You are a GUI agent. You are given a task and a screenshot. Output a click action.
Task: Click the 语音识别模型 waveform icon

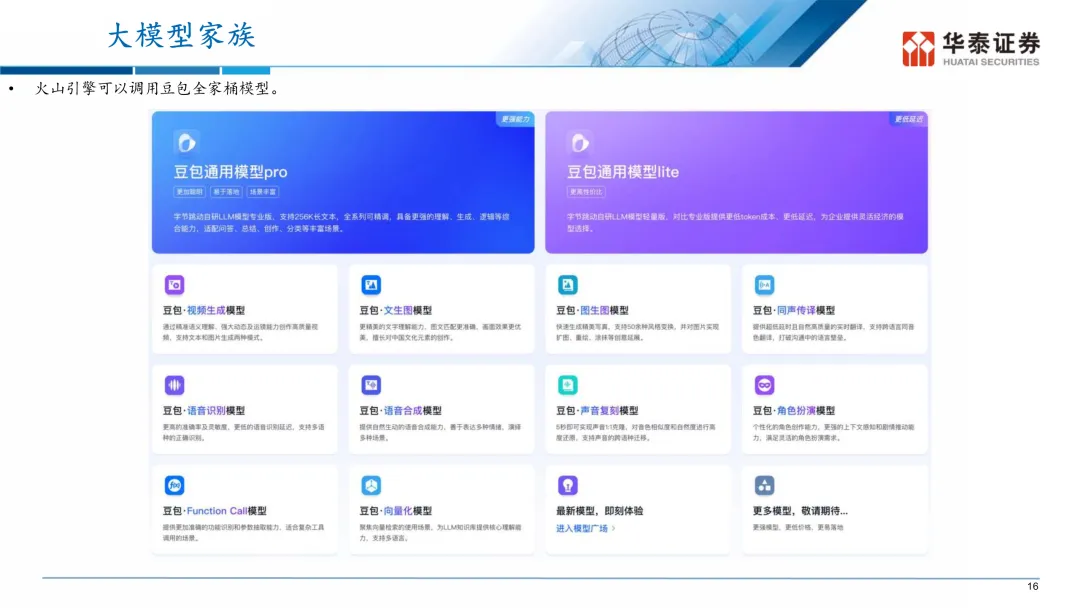point(174,385)
